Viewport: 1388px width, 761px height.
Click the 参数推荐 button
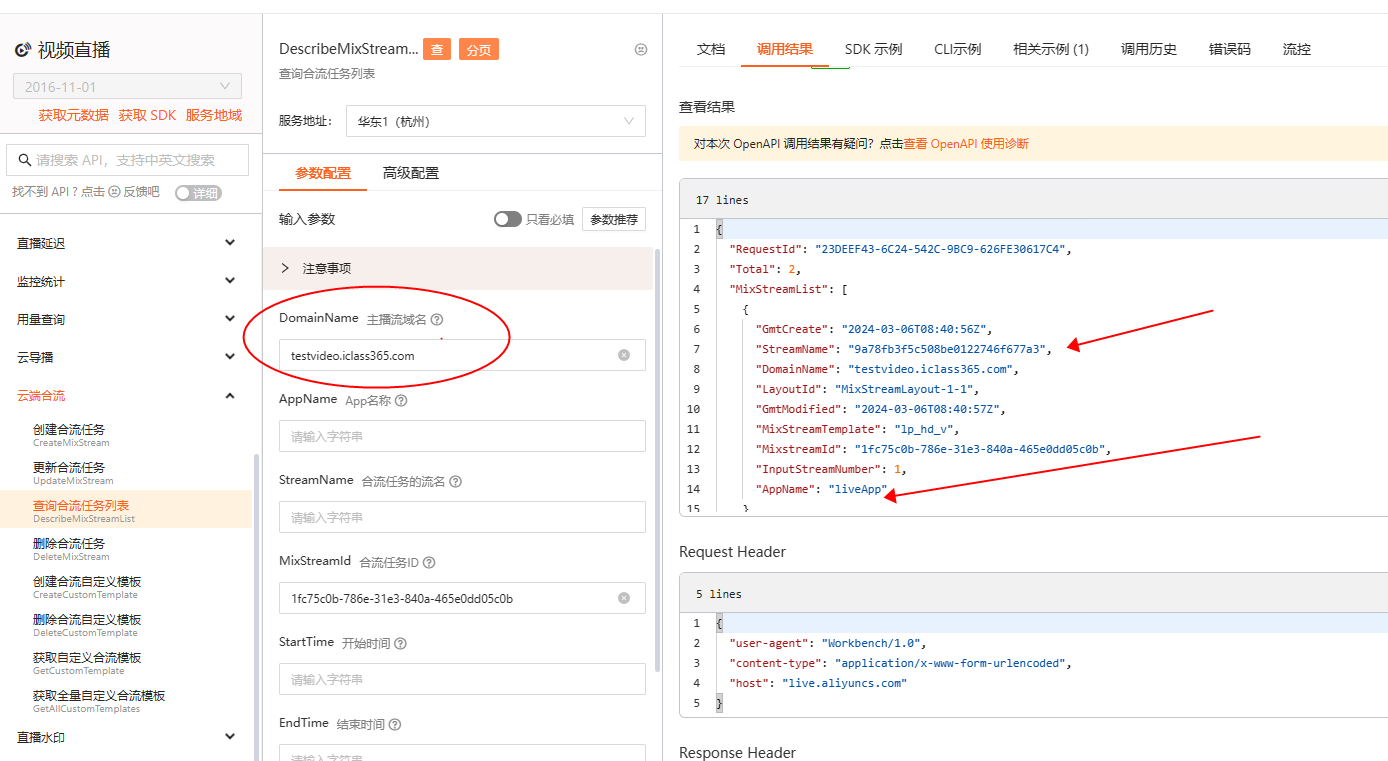coord(614,219)
